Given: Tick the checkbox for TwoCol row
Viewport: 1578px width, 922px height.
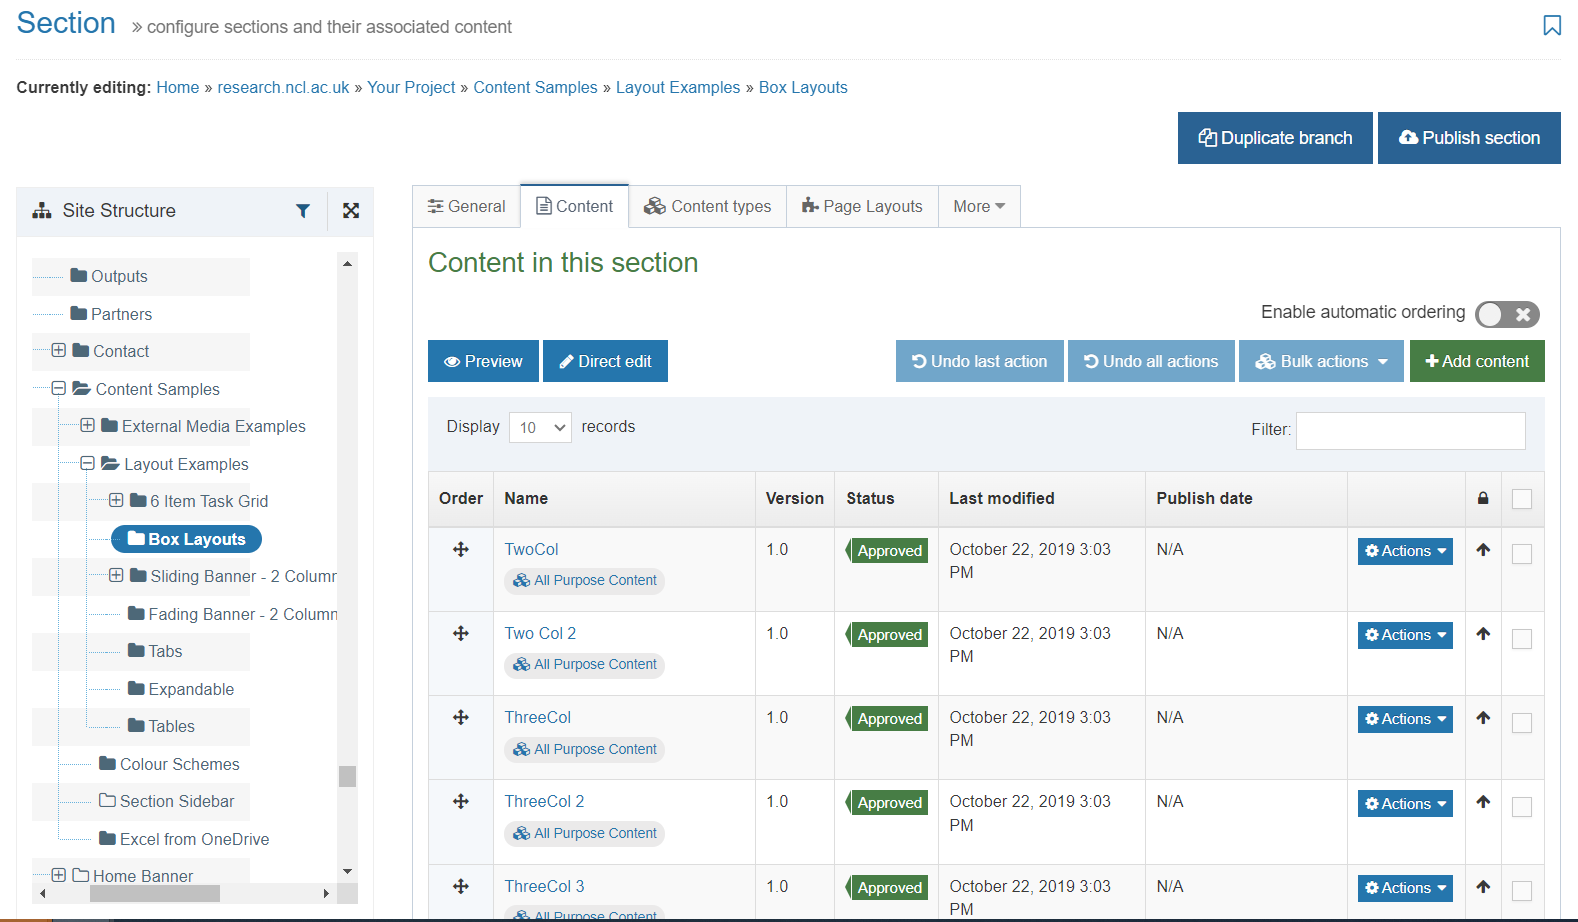Looking at the screenshot, I should click(1521, 554).
